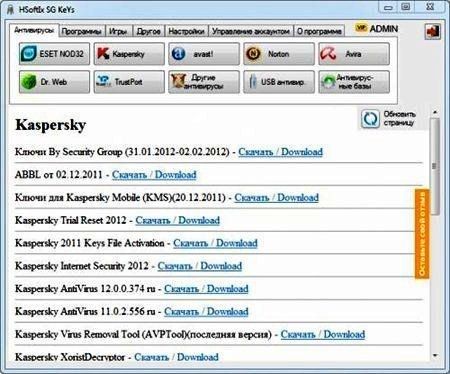
Task: Download Kaspersky Trial Reset 2012
Action: pos(177,220)
